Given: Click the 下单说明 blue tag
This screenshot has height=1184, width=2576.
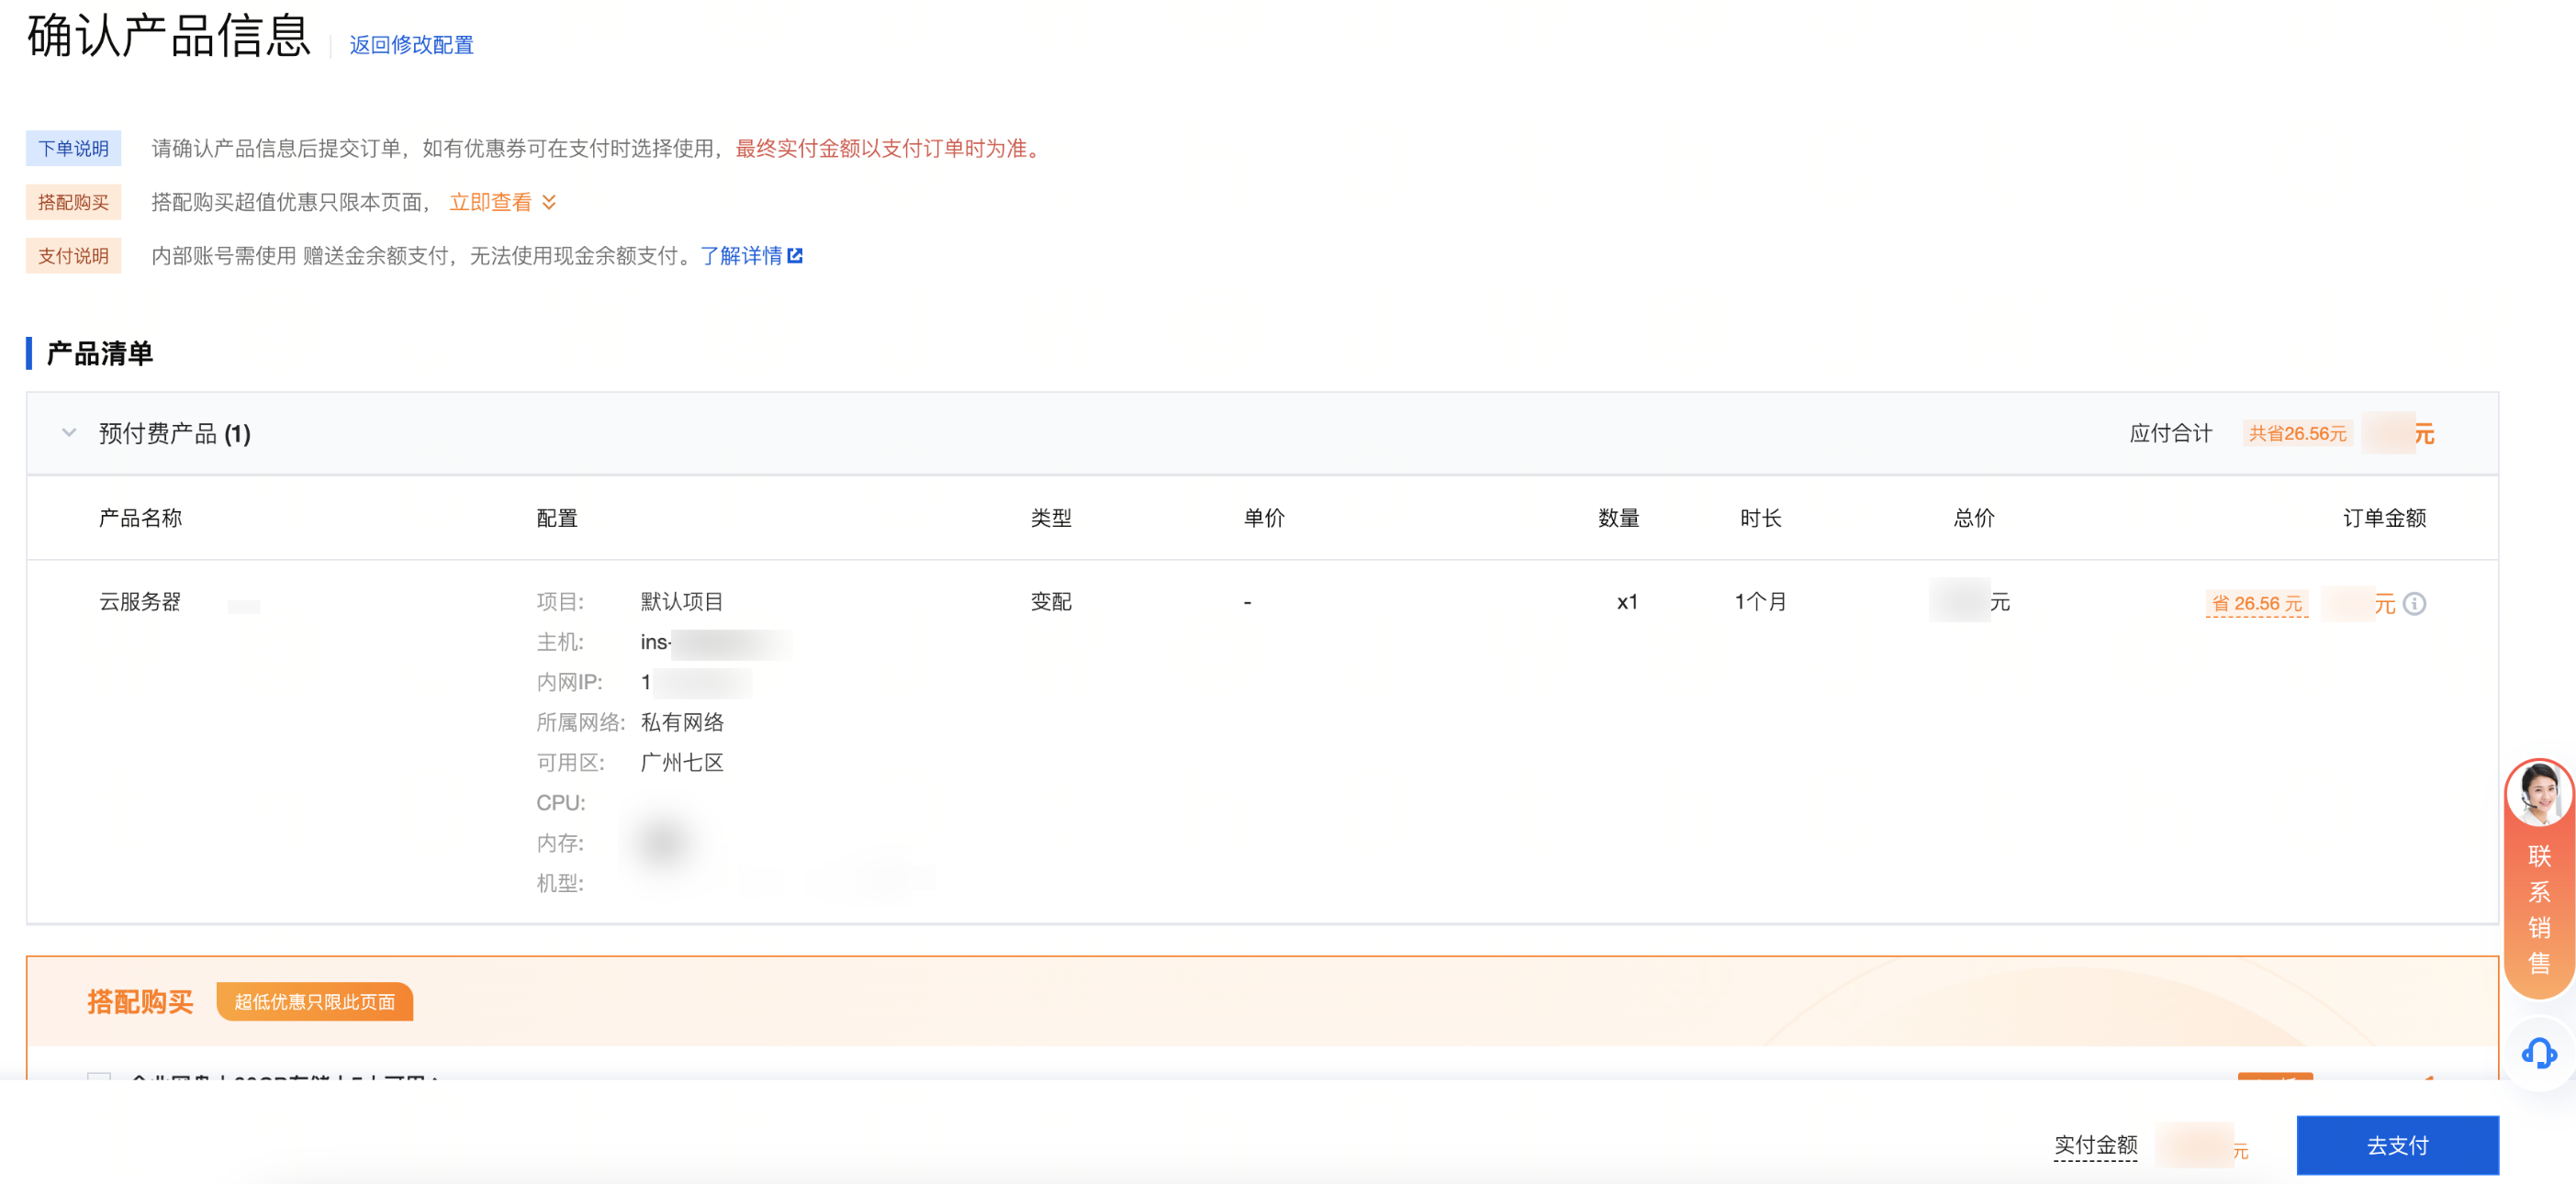Looking at the screenshot, I should click(x=73, y=148).
